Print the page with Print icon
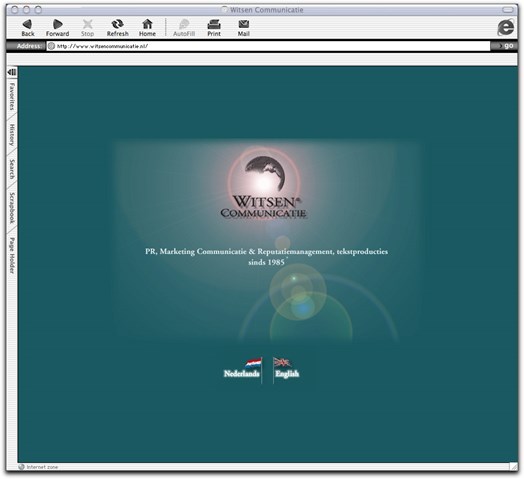The width and height of the screenshot is (524, 479). coord(214,24)
